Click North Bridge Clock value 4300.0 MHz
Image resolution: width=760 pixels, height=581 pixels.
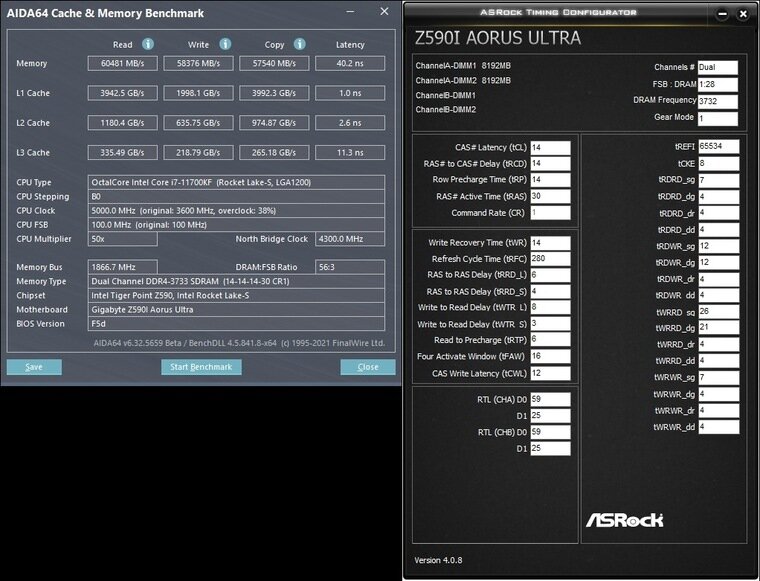point(350,239)
